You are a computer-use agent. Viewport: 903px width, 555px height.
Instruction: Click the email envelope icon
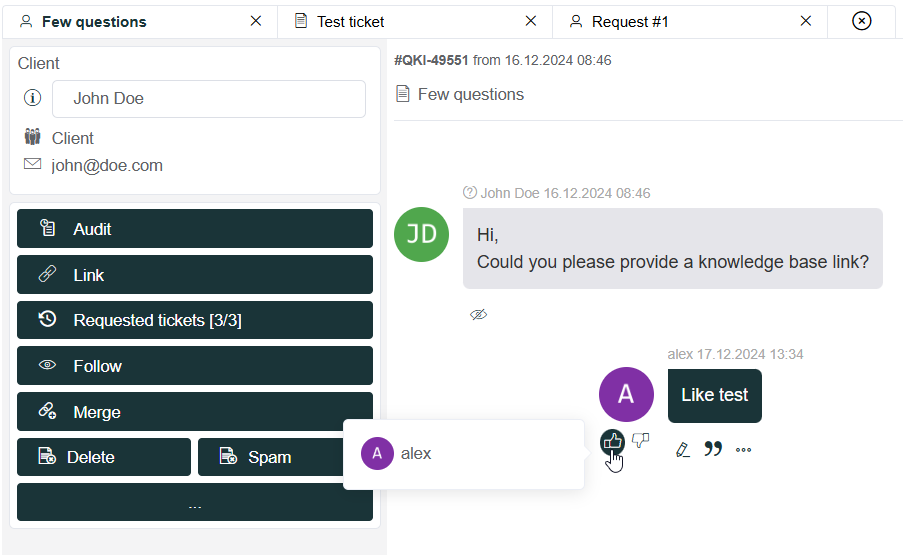pyautogui.click(x=32, y=164)
